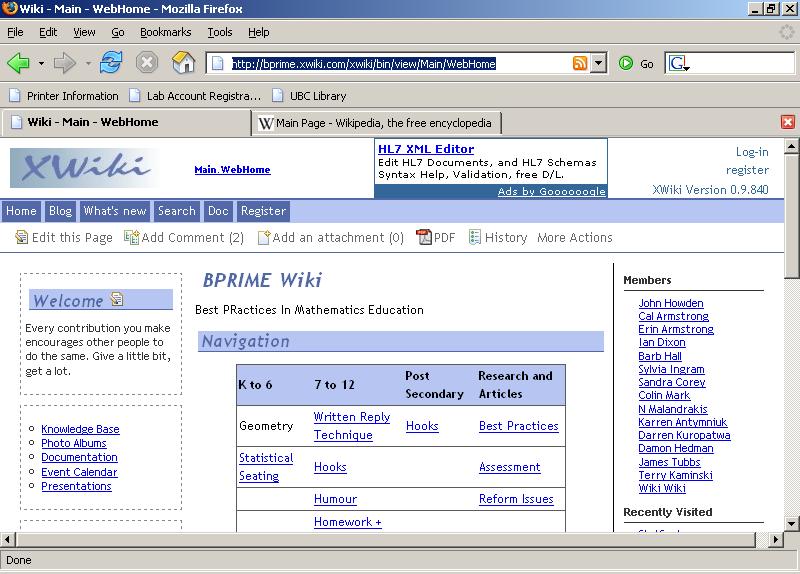Click the Google search engine icon
Image resolution: width=800 pixels, height=574 pixels.
click(679, 63)
